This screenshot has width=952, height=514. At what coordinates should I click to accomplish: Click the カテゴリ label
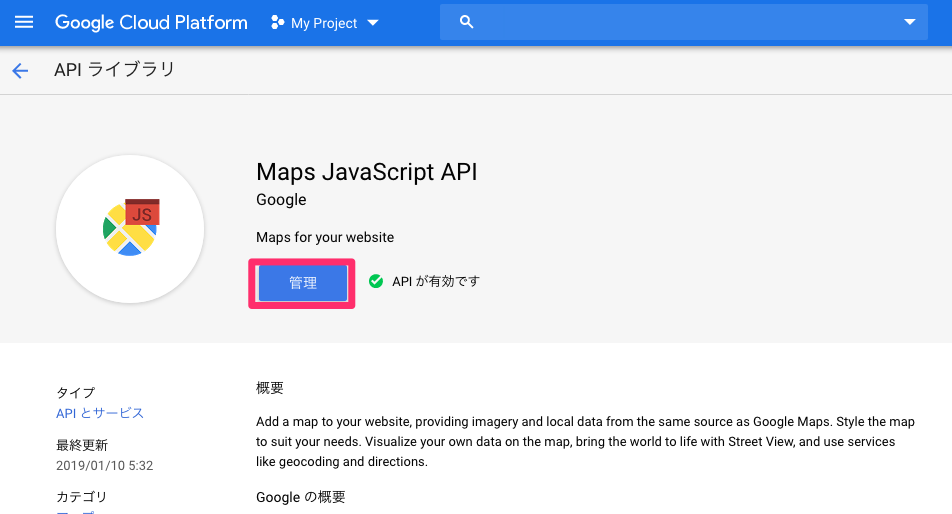point(81,496)
